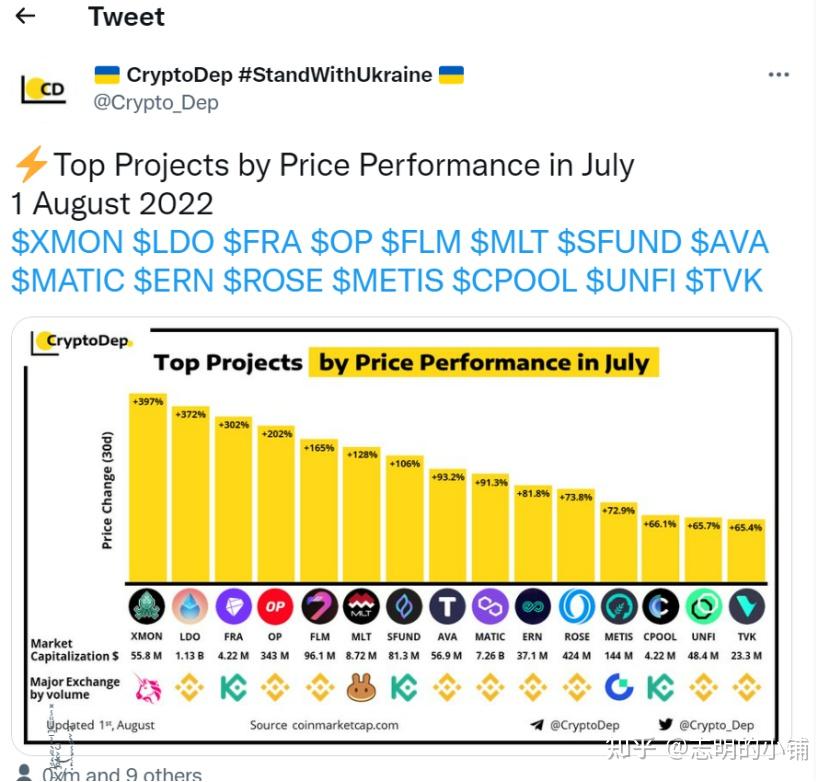Open the $ROSE cashtag
The image size is (830, 782).
tap(273, 281)
